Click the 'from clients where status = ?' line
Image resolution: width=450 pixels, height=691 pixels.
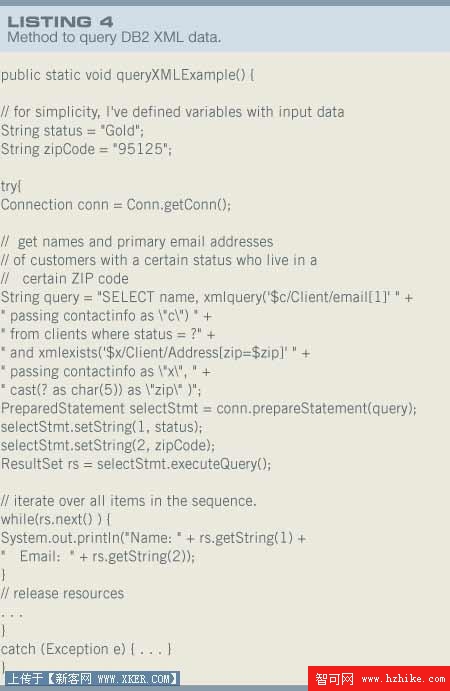point(108,334)
